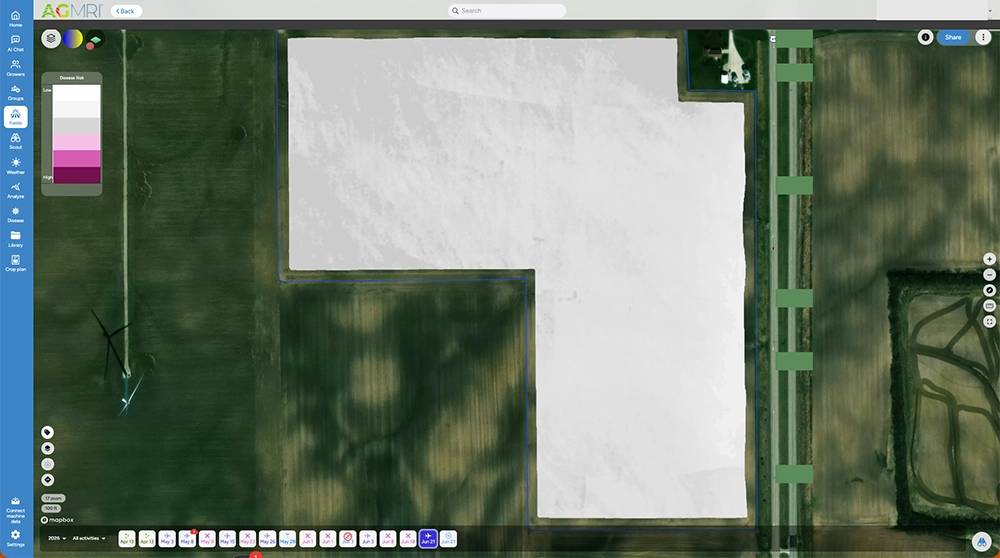
Task: Toggle the map layers stack button
Action: pos(51,38)
